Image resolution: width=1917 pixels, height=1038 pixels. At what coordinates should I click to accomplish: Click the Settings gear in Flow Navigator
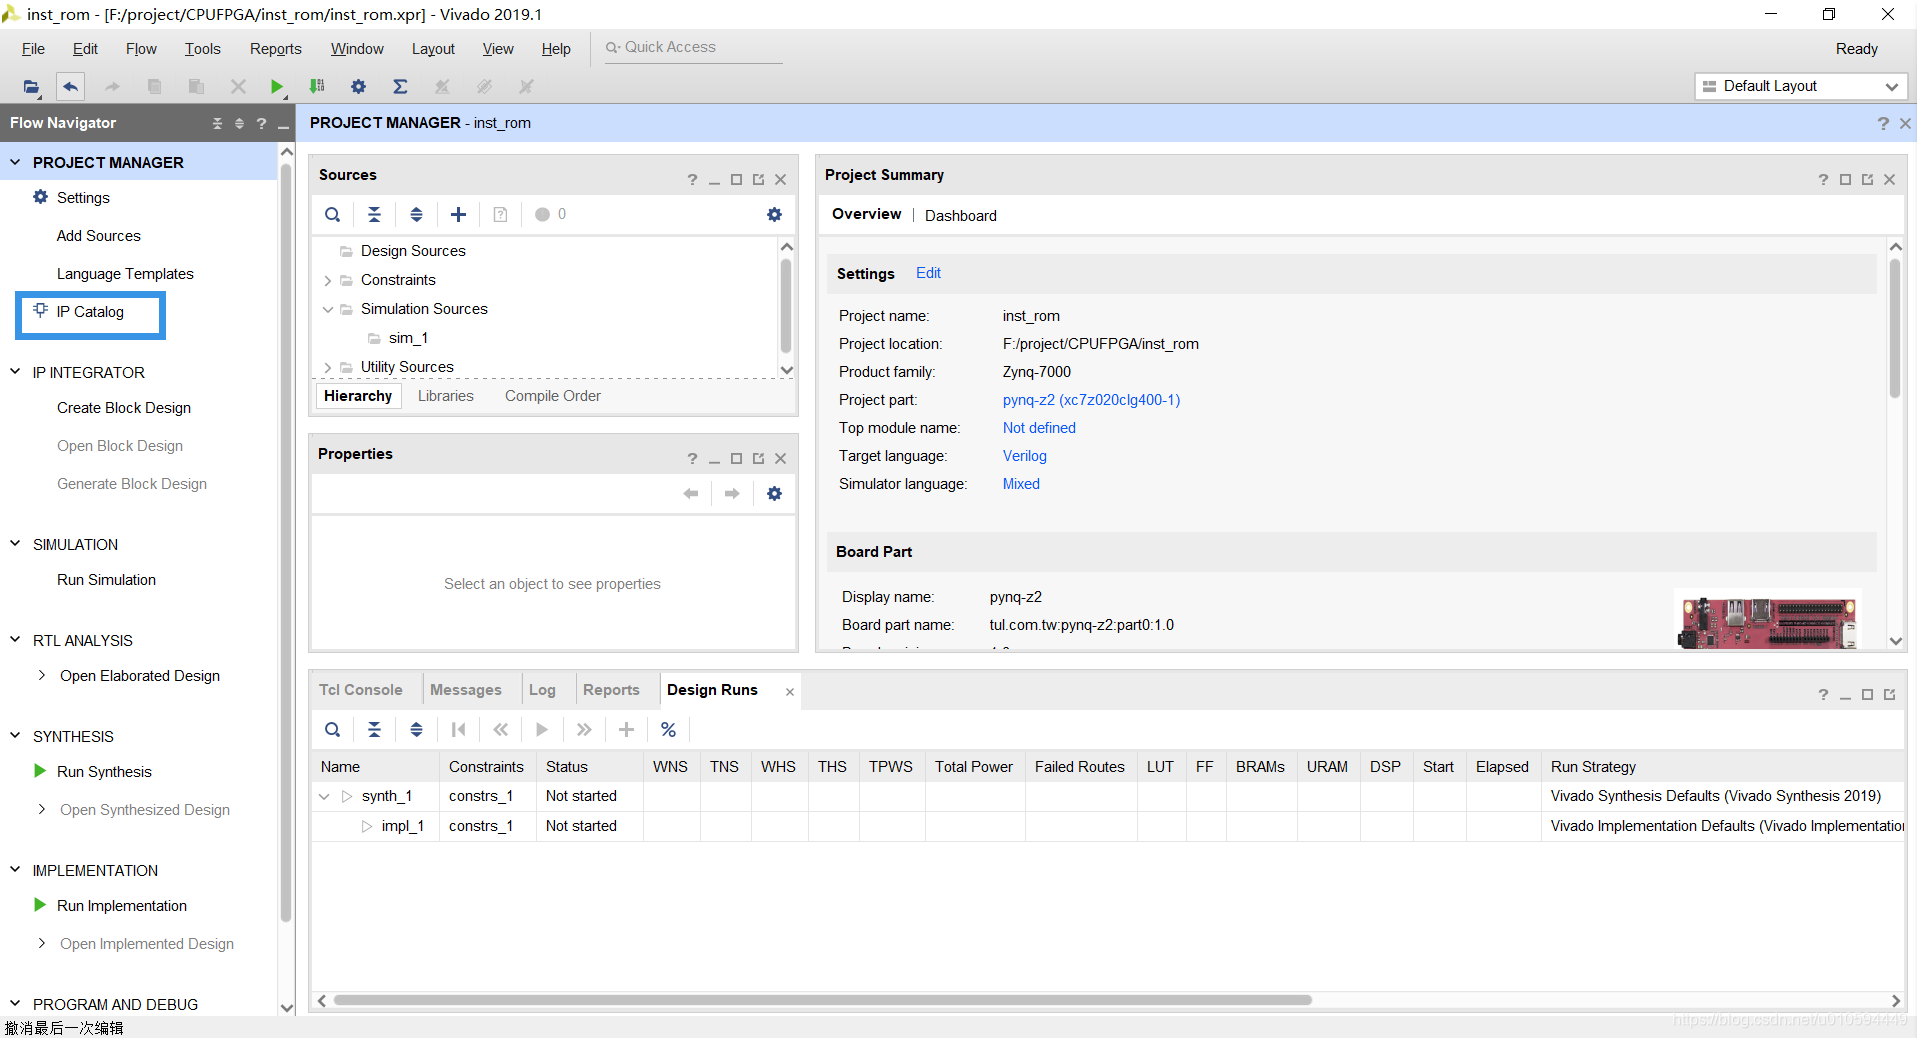[x=40, y=197]
